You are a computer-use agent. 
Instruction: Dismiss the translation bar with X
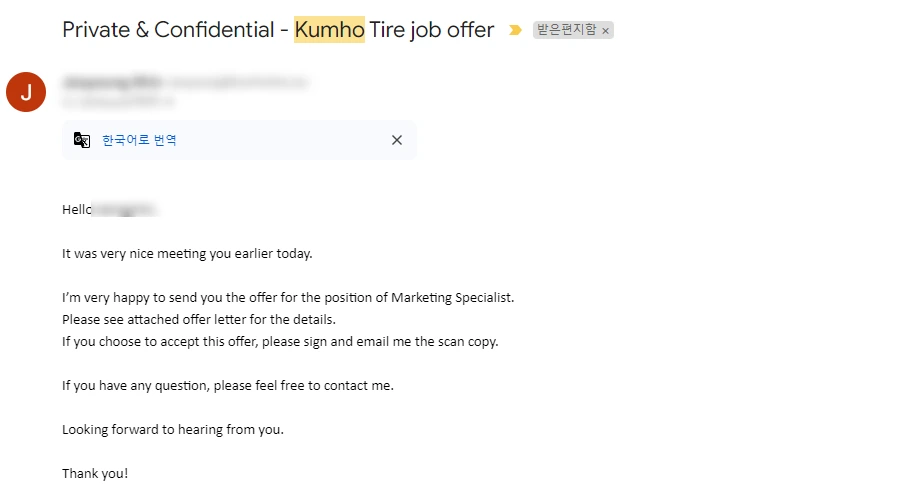click(397, 140)
